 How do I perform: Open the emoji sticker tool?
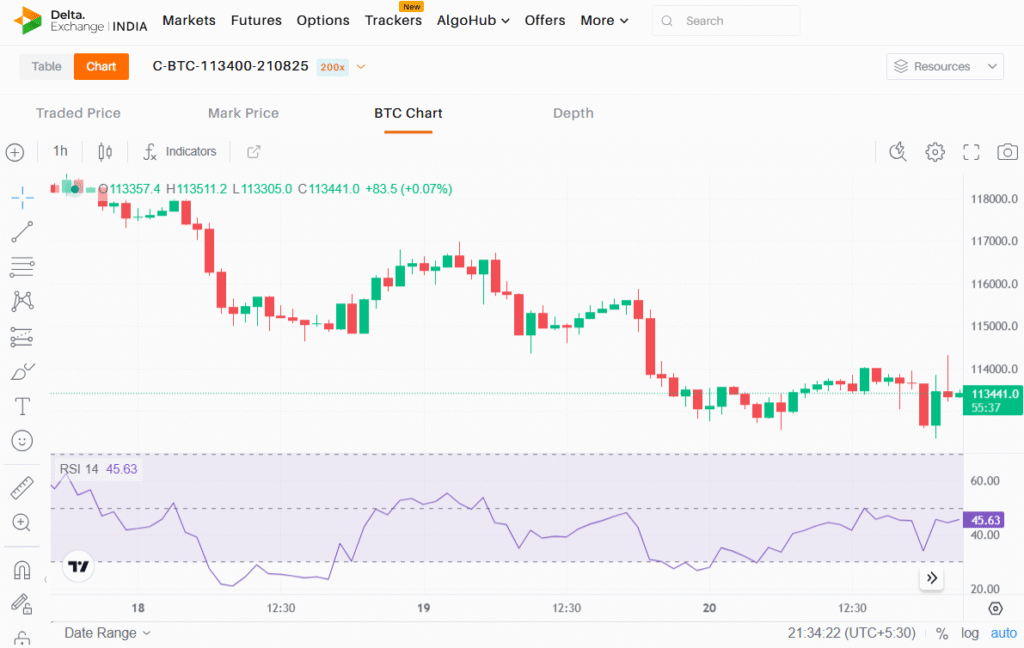pos(22,440)
